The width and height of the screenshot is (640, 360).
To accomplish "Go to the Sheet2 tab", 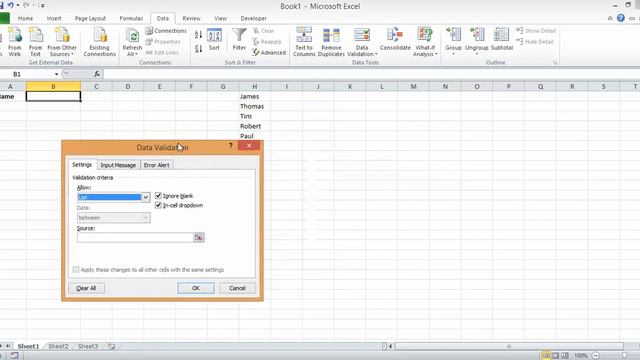I will click(58, 346).
